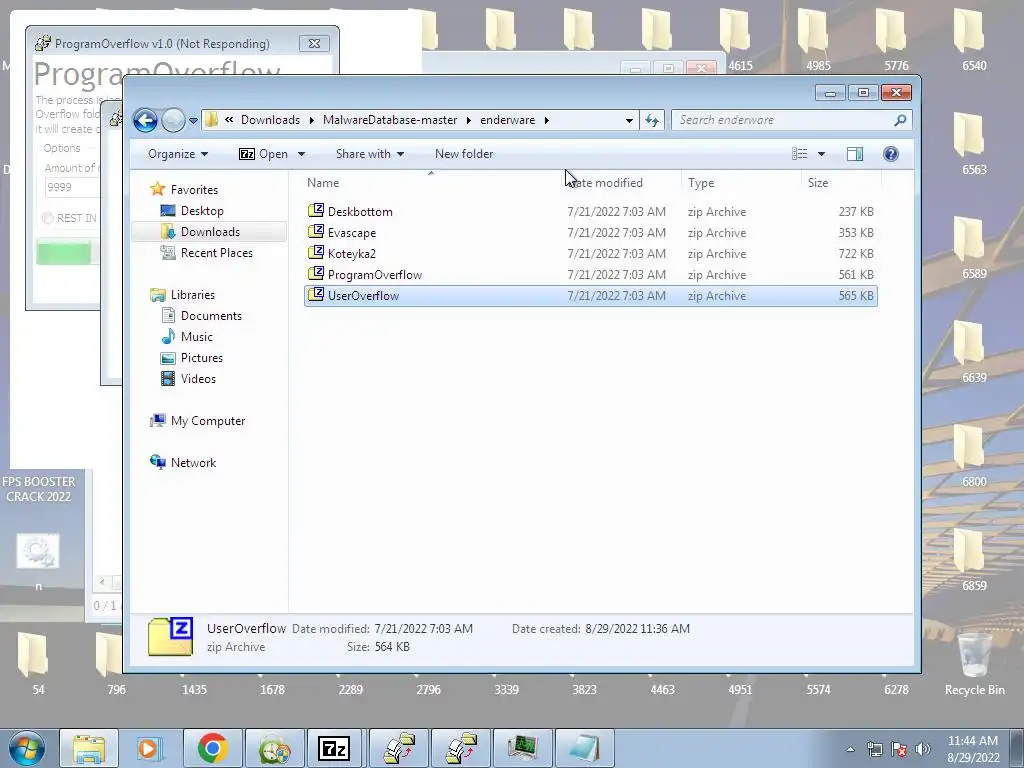The image size is (1024, 768).
Task: Open the Organize menu
Action: click(x=178, y=154)
